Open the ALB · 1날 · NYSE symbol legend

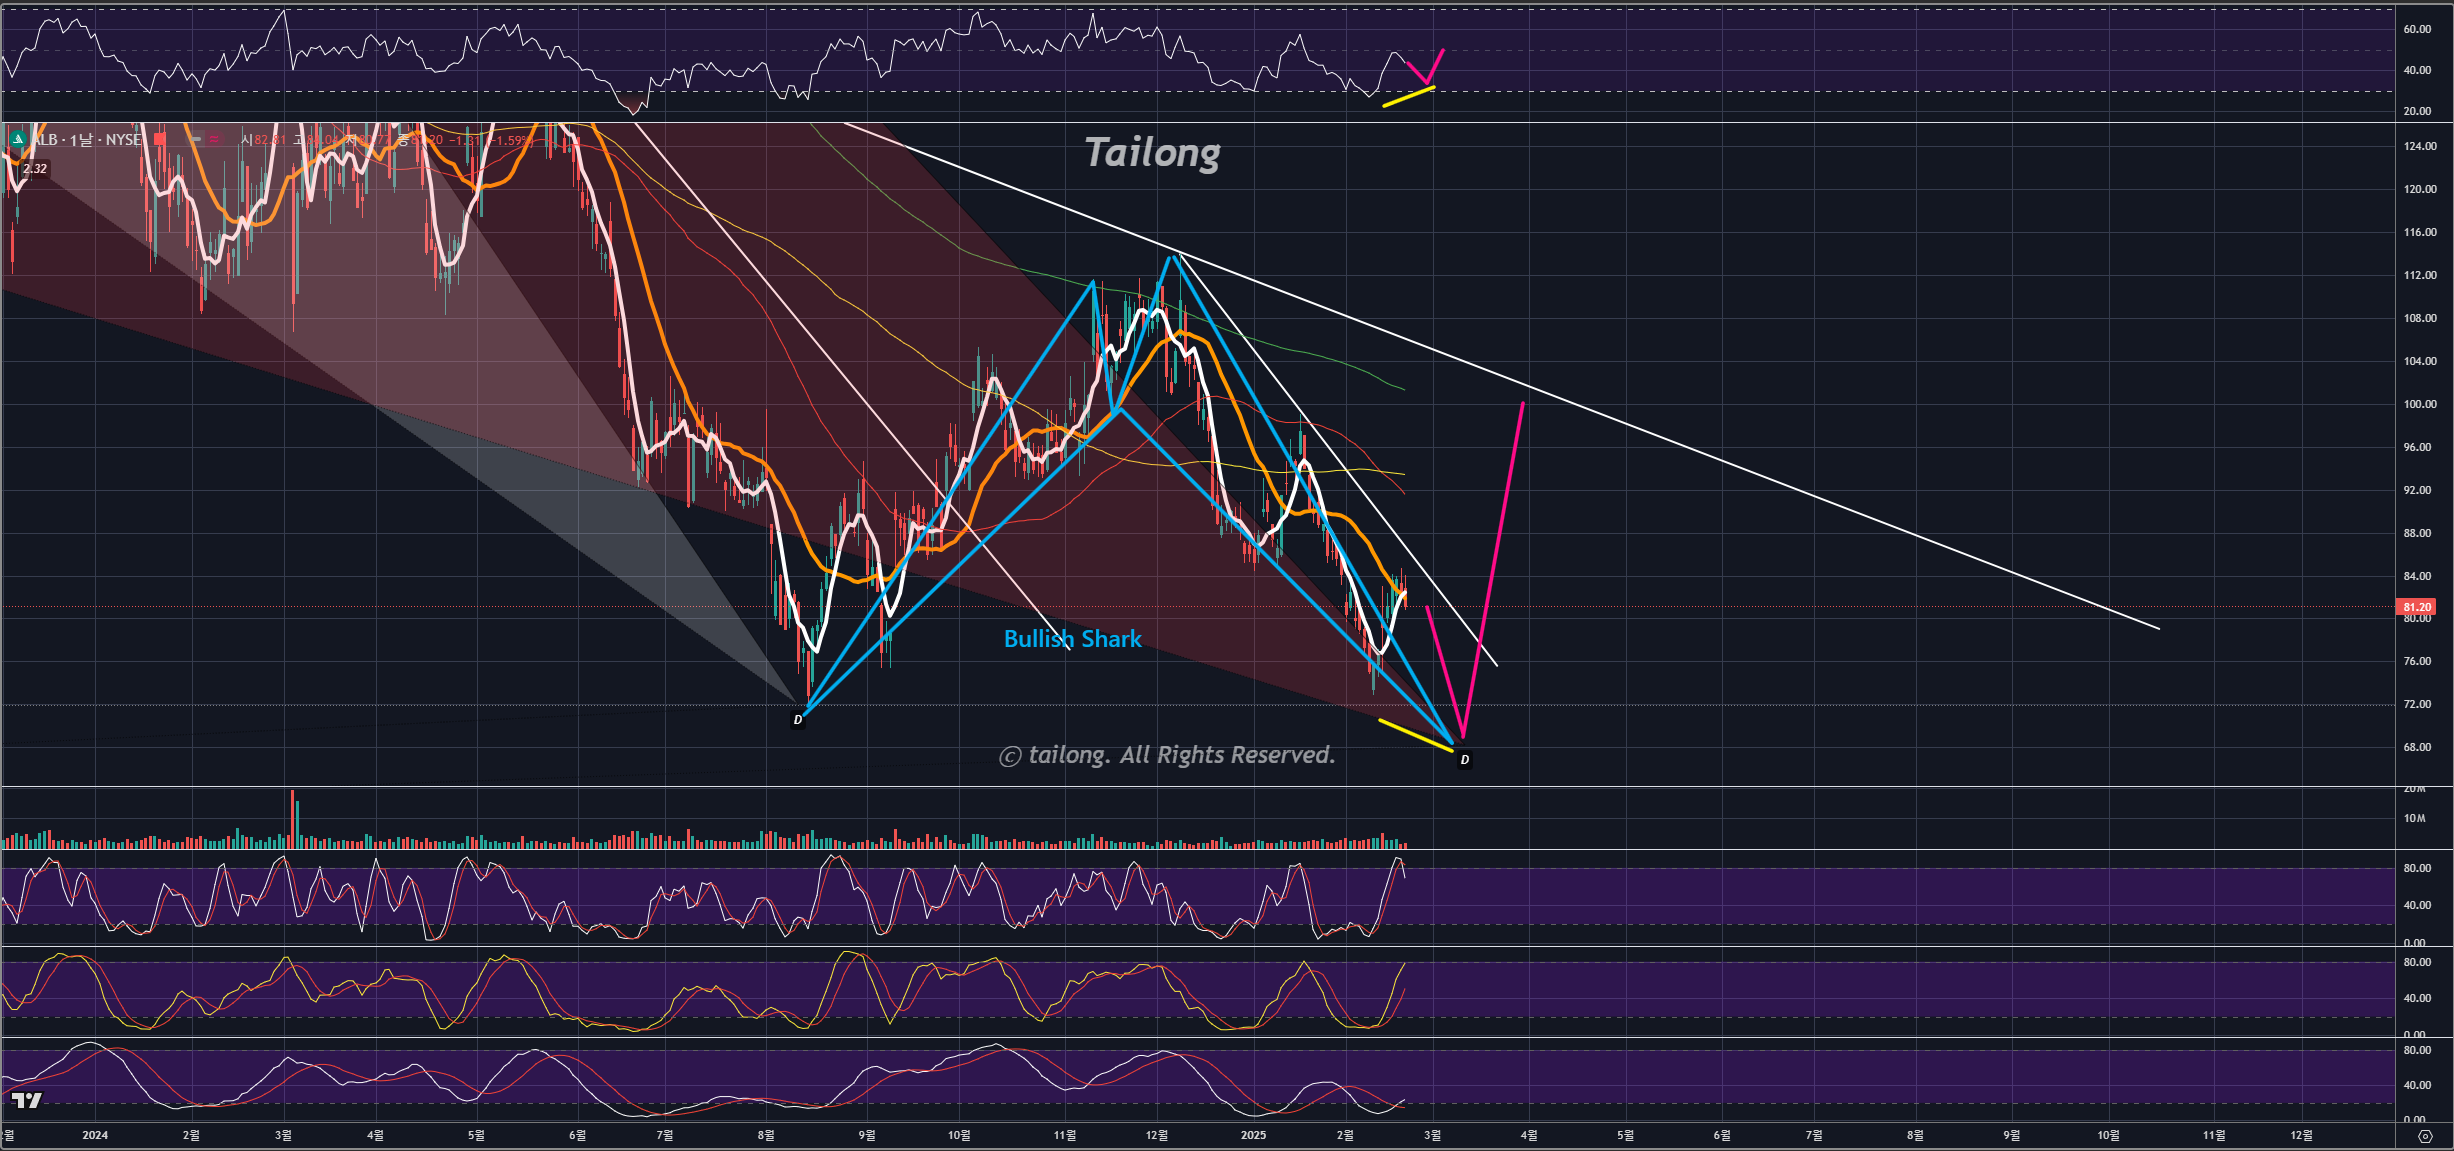[87, 140]
